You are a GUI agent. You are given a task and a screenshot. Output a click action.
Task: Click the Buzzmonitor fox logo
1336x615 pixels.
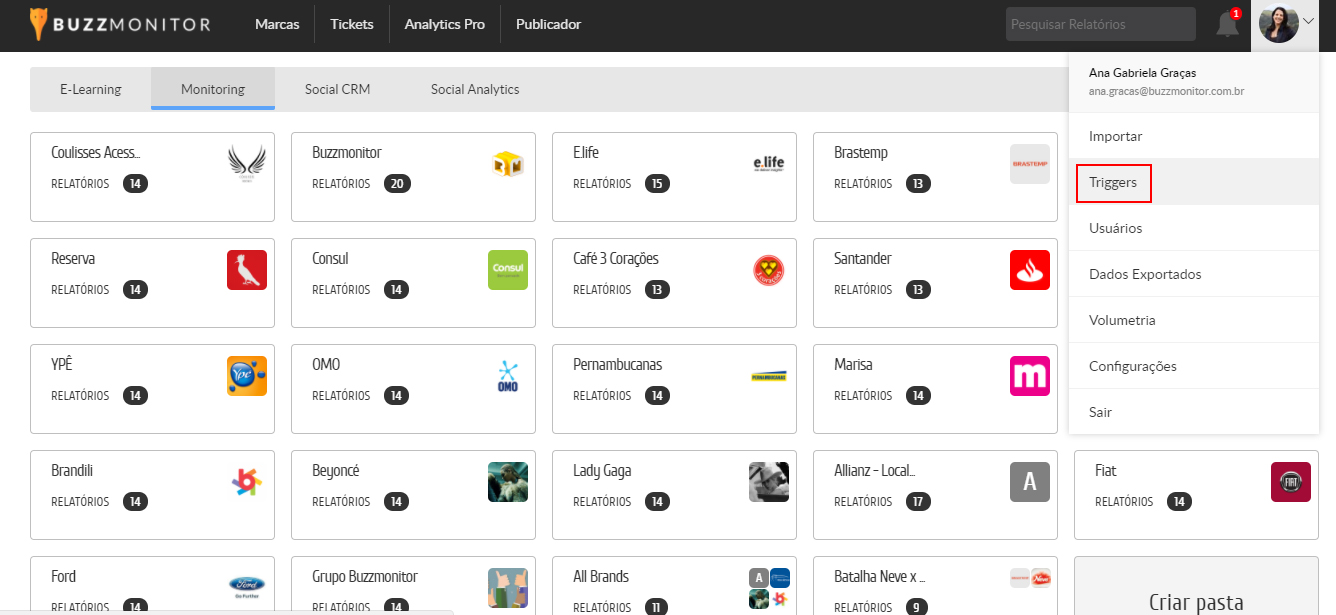pyautogui.click(x=42, y=24)
